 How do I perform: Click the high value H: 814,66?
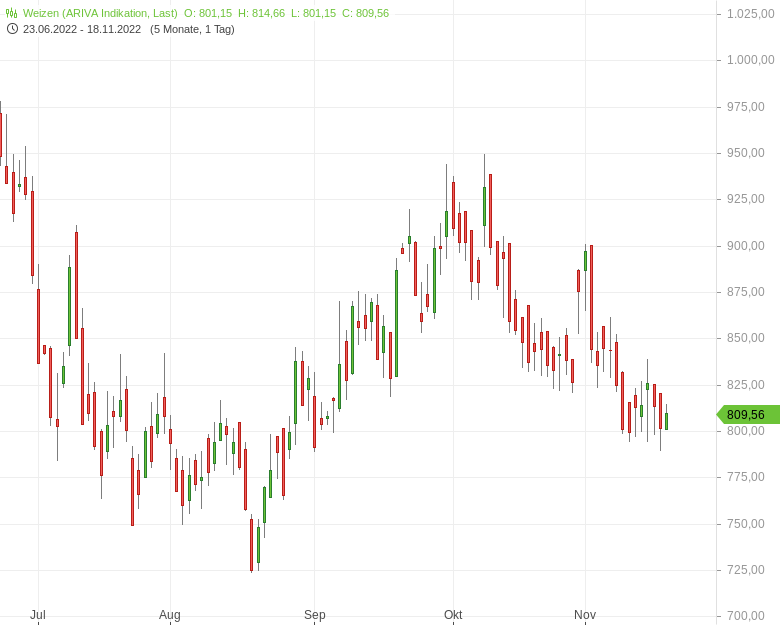coord(262,13)
